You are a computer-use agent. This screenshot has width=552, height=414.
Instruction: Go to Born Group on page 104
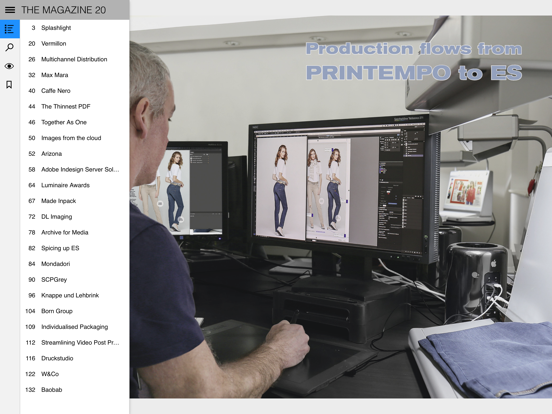pos(75,311)
